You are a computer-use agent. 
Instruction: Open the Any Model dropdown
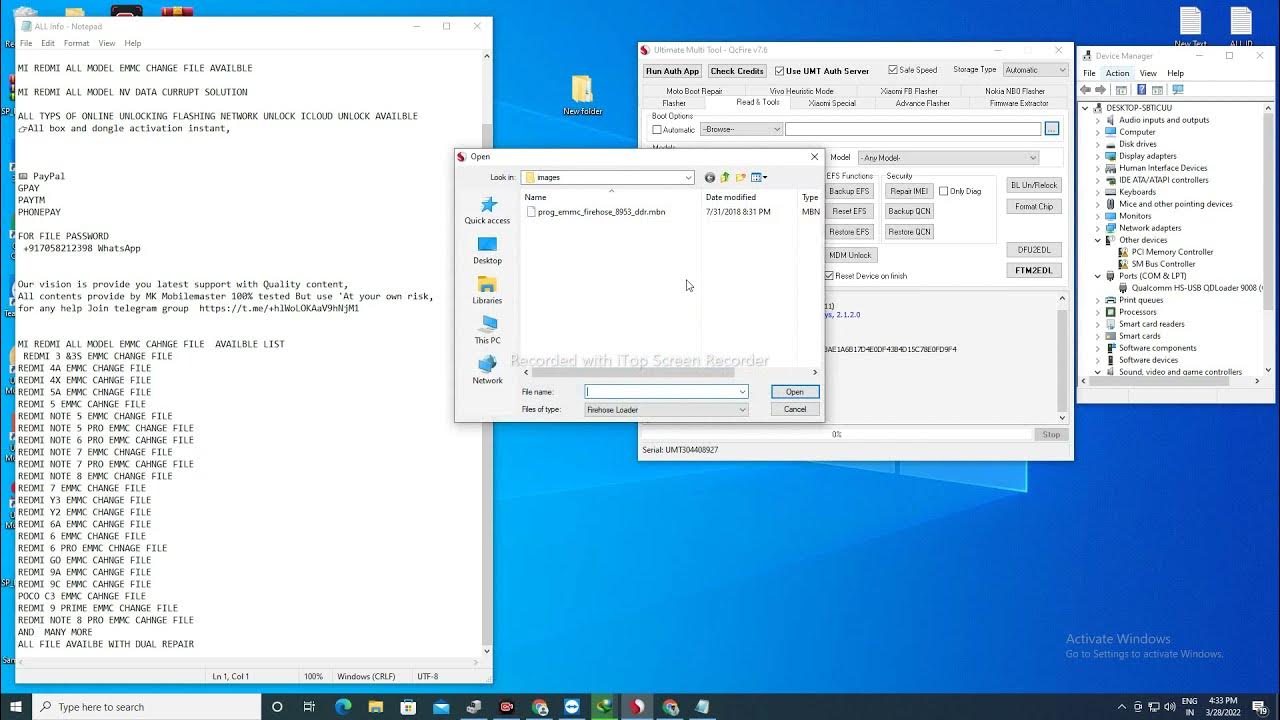[x=948, y=158]
